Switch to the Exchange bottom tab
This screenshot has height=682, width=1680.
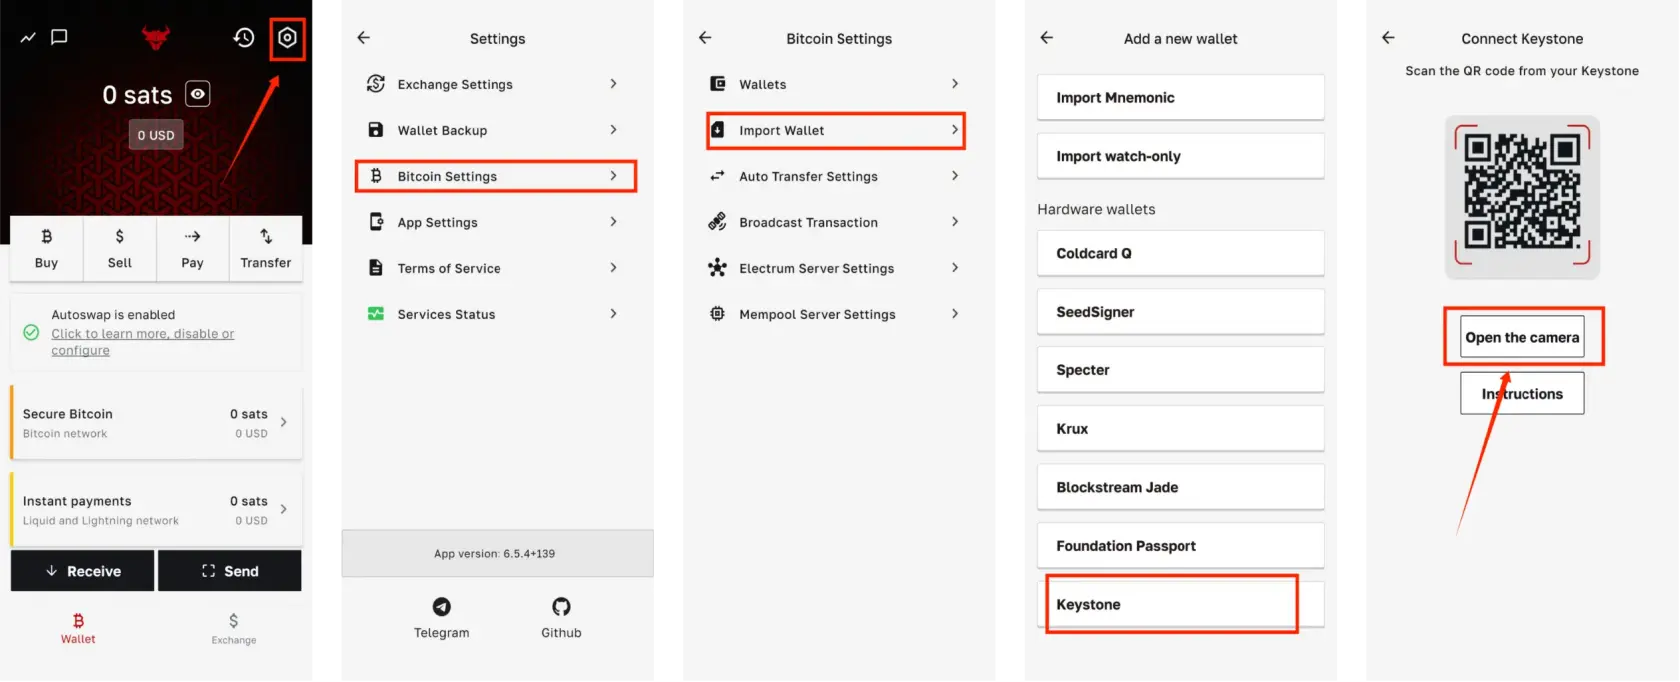click(x=233, y=628)
